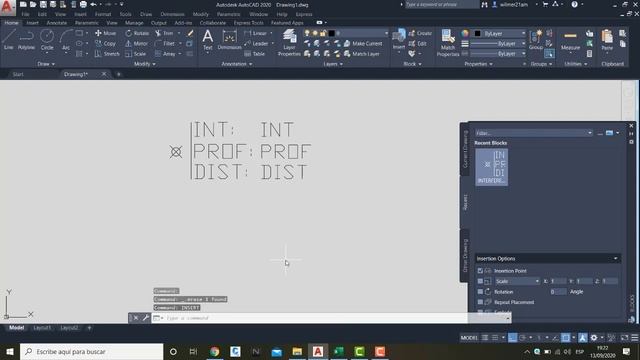Select the Dimension tool
This screenshot has width=640, height=360.
(x=229, y=40)
